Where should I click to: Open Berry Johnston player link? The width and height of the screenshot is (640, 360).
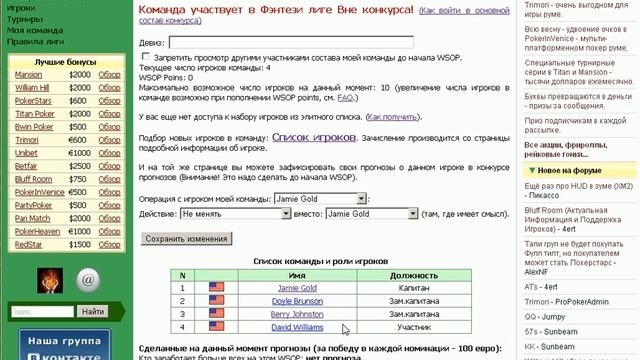(297, 314)
